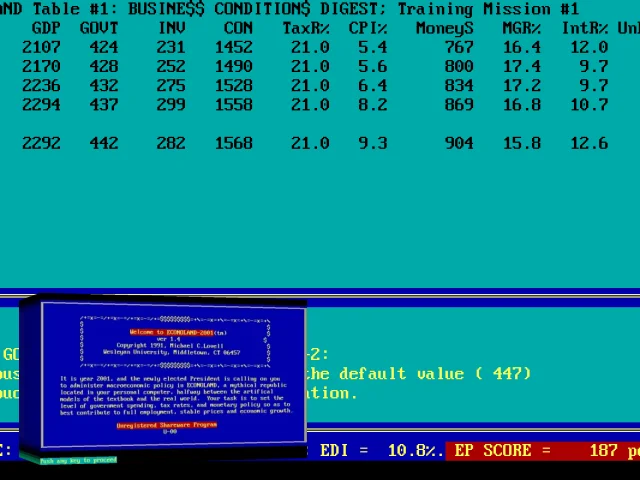The width and height of the screenshot is (640, 480).
Task: Click CON value 1528
Action: [x=234, y=86]
